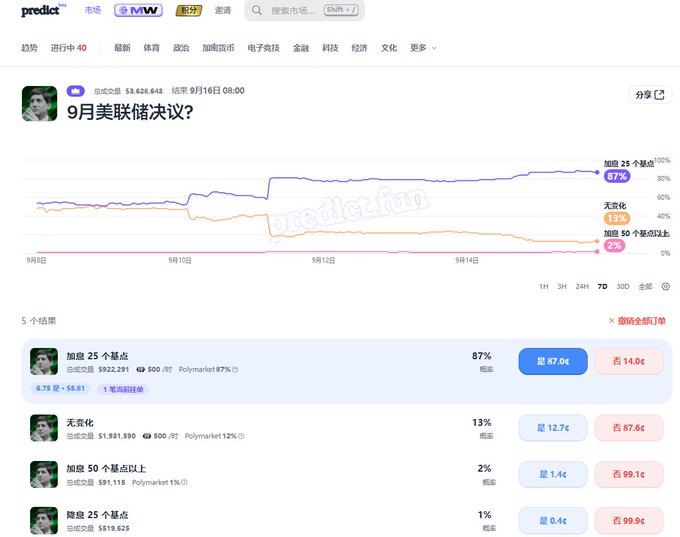Image resolution: width=680 pixels, height=537 pixels.
Task: Buy 是 87.0¢ for 加息 25 个基点
Action: pyautogui.click(x=553, y=361)
